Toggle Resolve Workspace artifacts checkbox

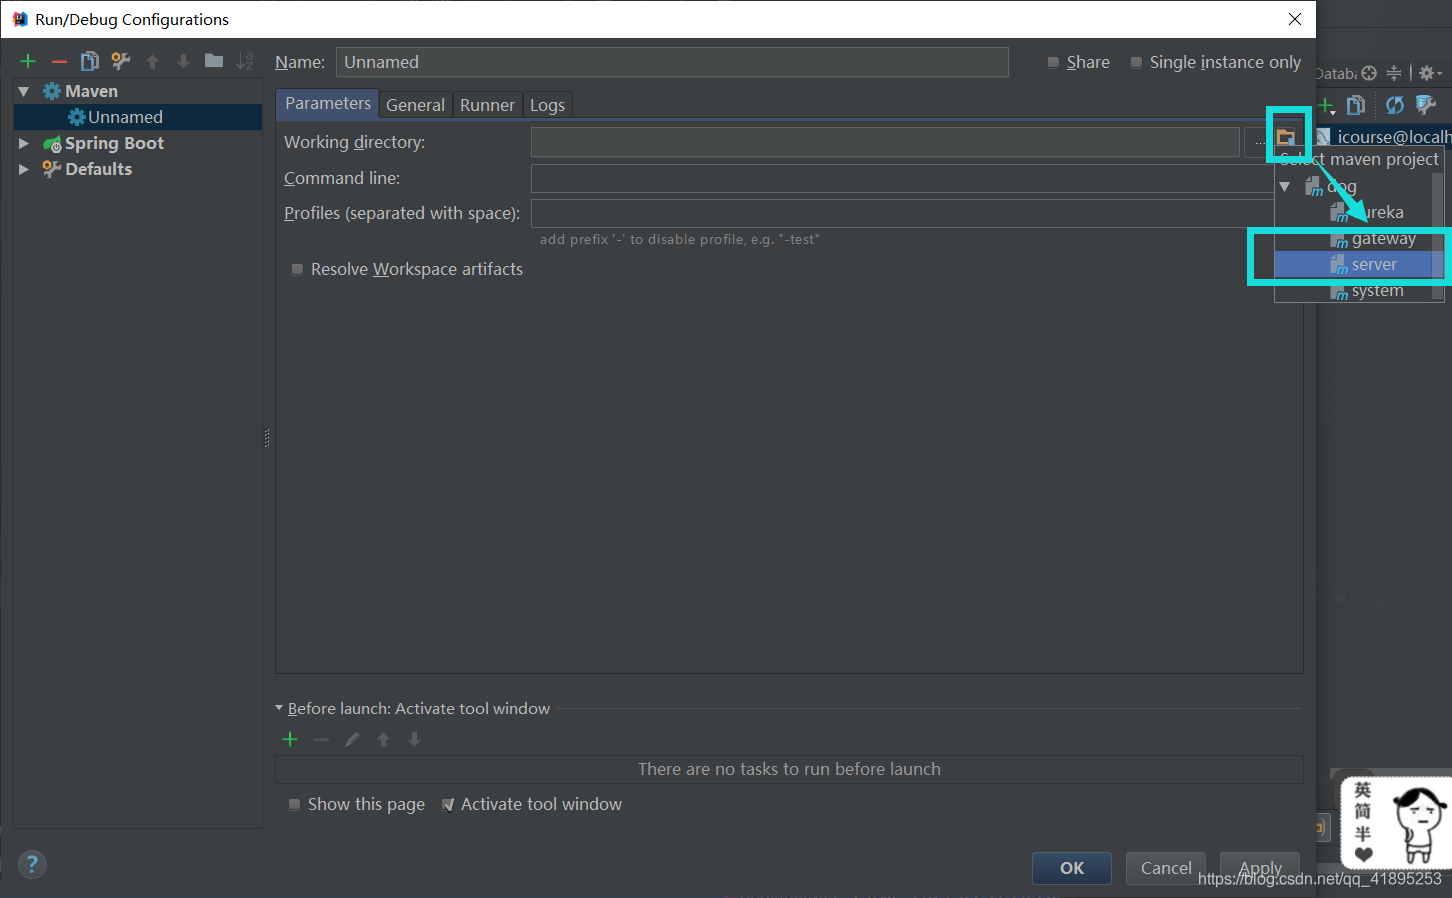point(297,269)
